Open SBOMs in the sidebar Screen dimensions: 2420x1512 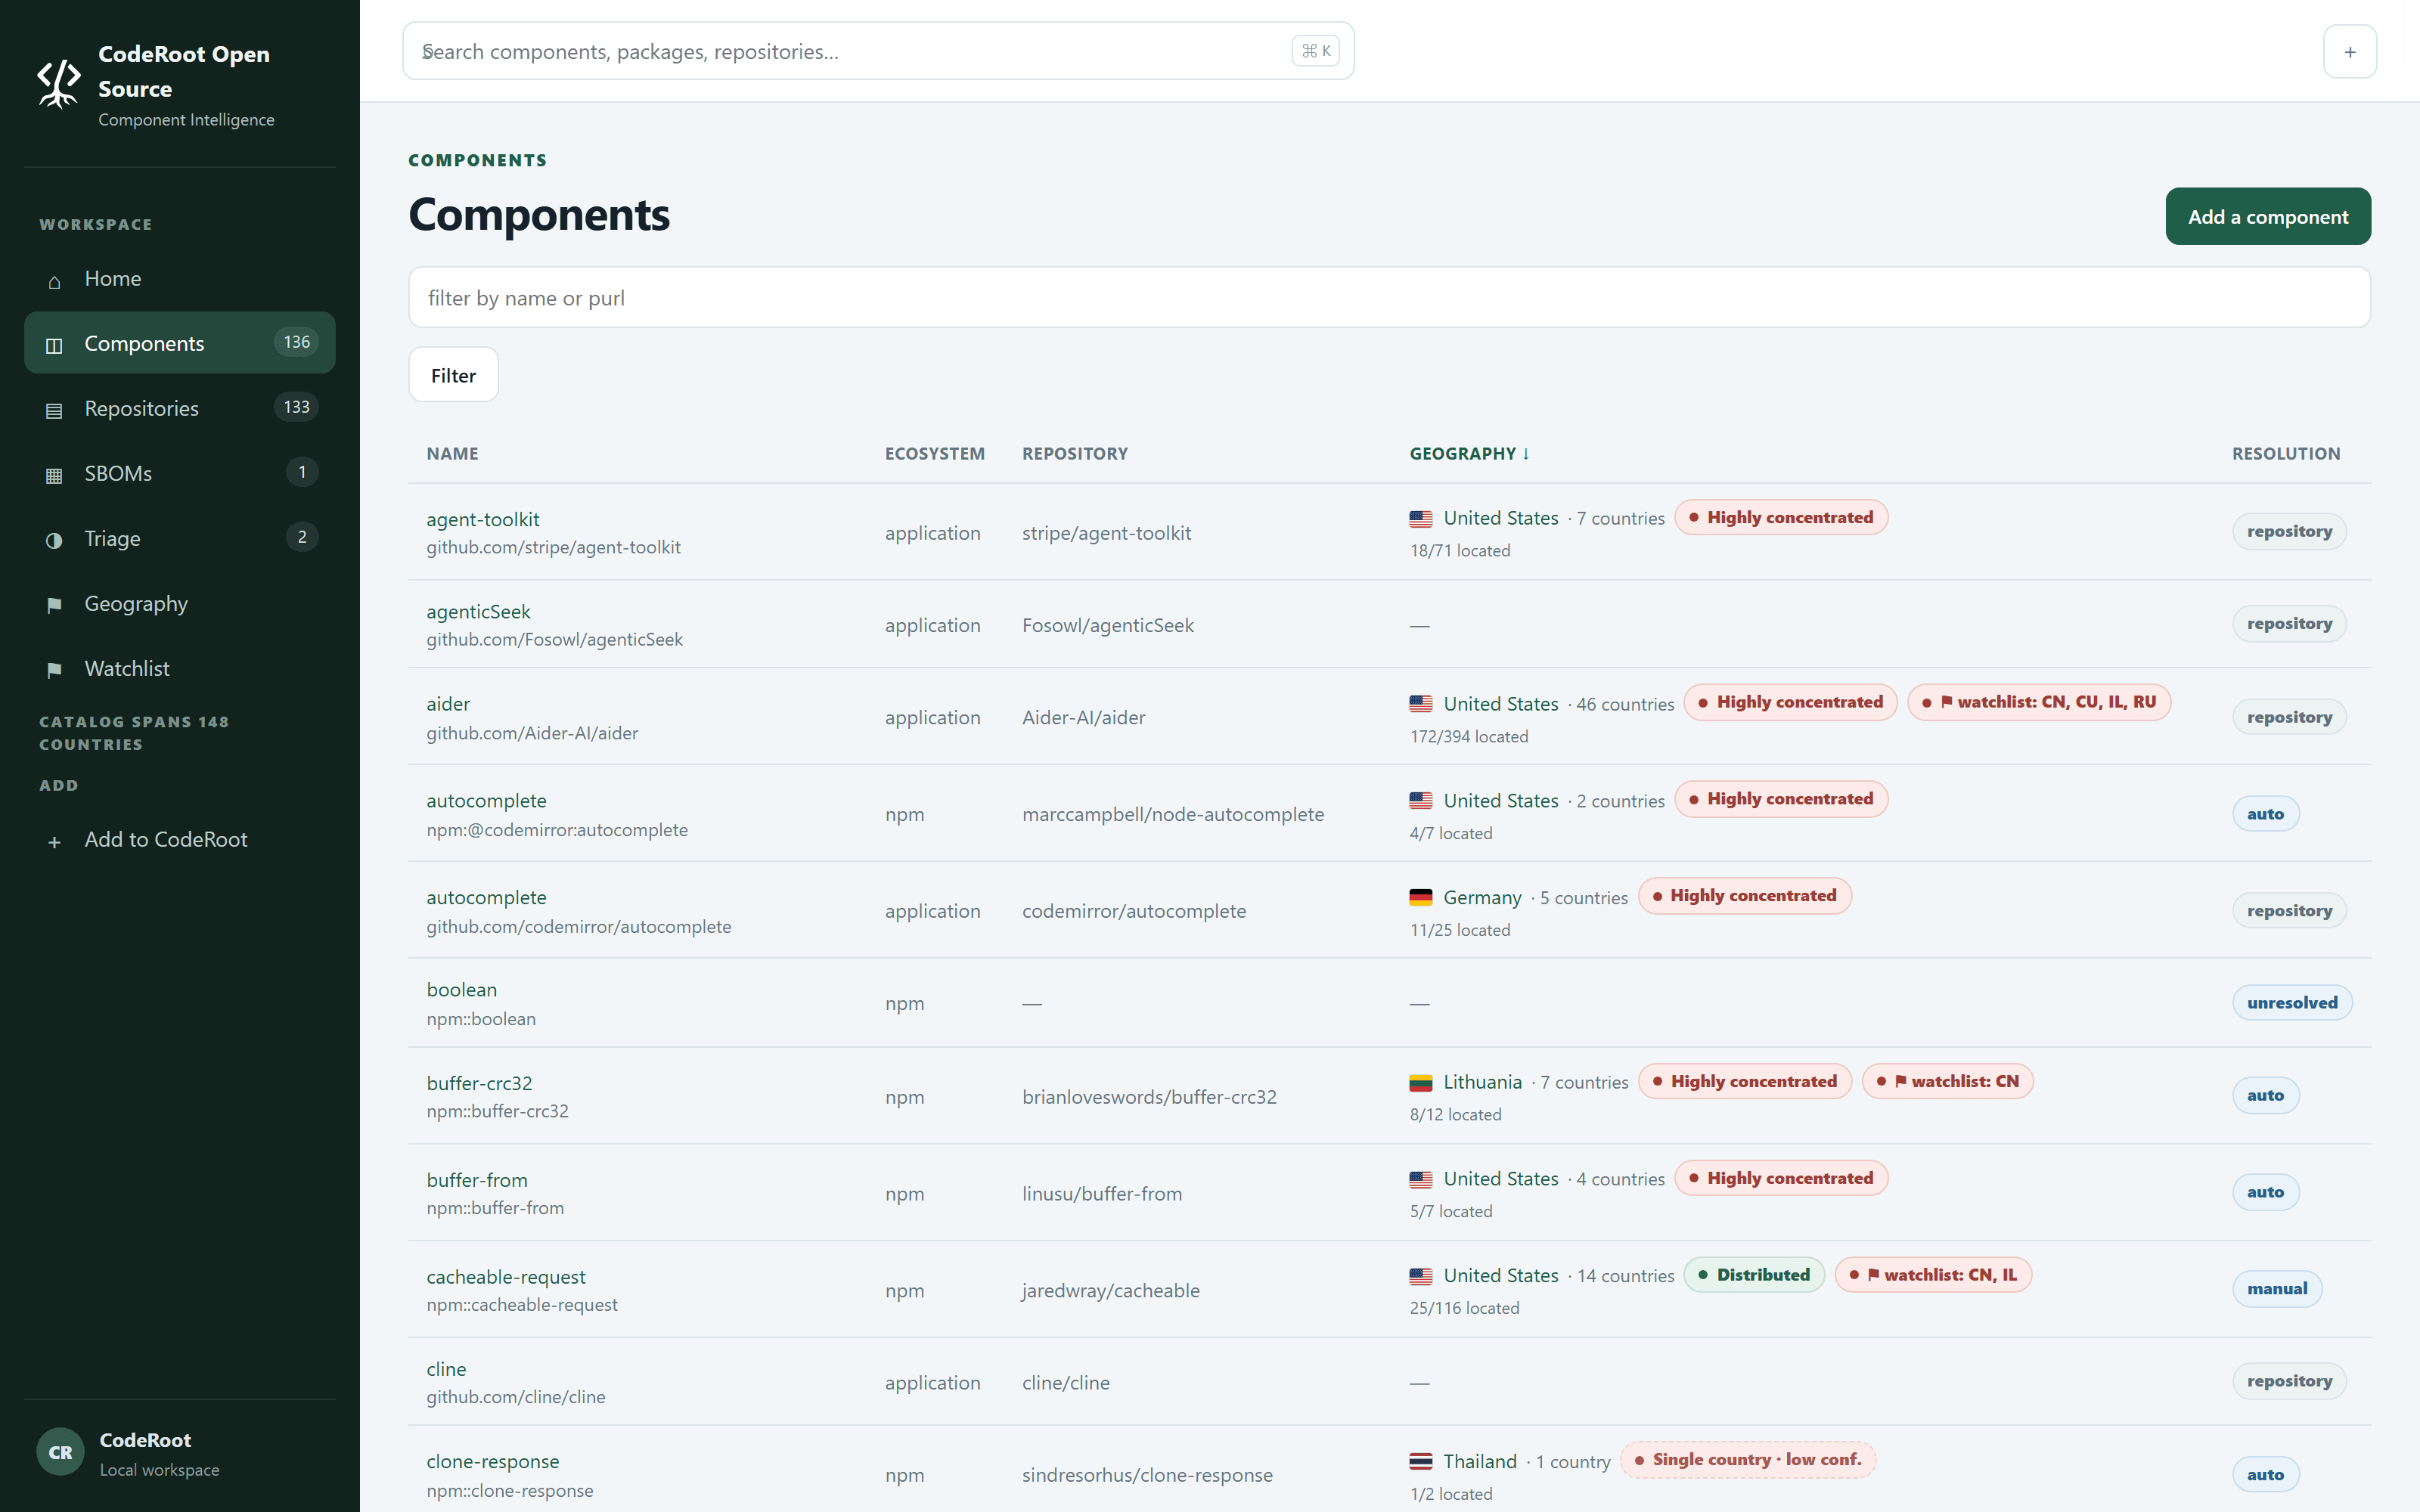[180, 473]
